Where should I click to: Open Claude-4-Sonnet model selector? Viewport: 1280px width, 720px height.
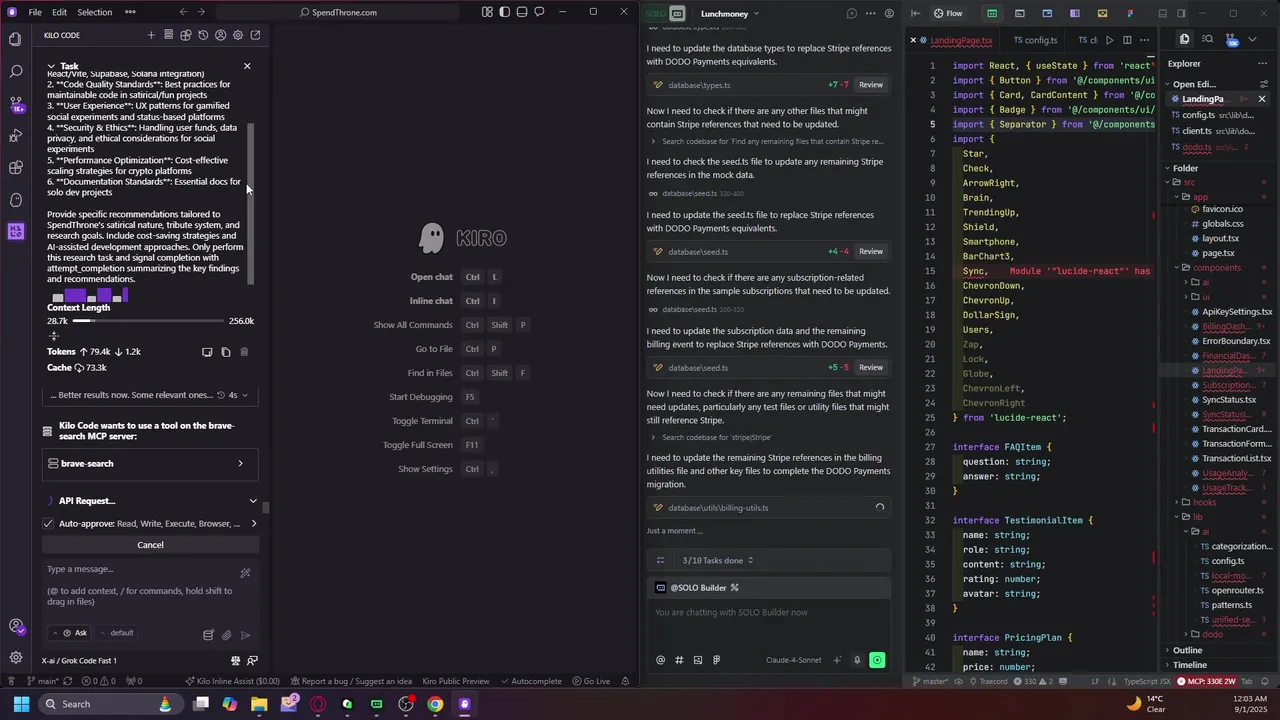794,660
